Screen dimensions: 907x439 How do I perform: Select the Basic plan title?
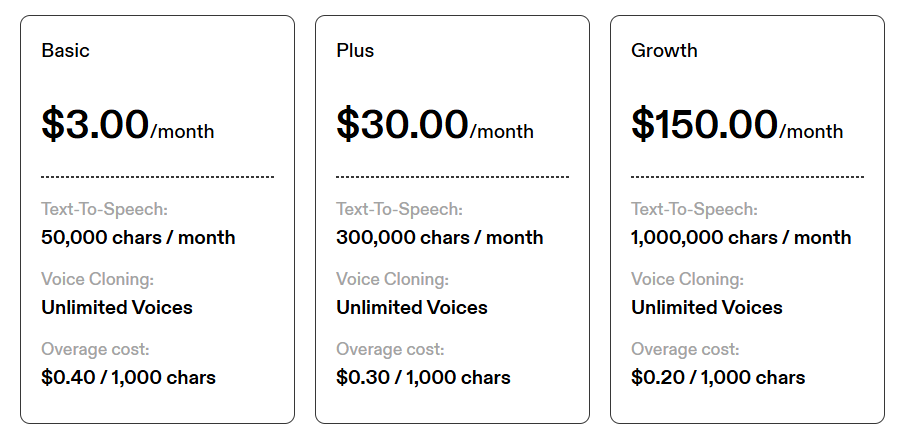tap(65, 50)
